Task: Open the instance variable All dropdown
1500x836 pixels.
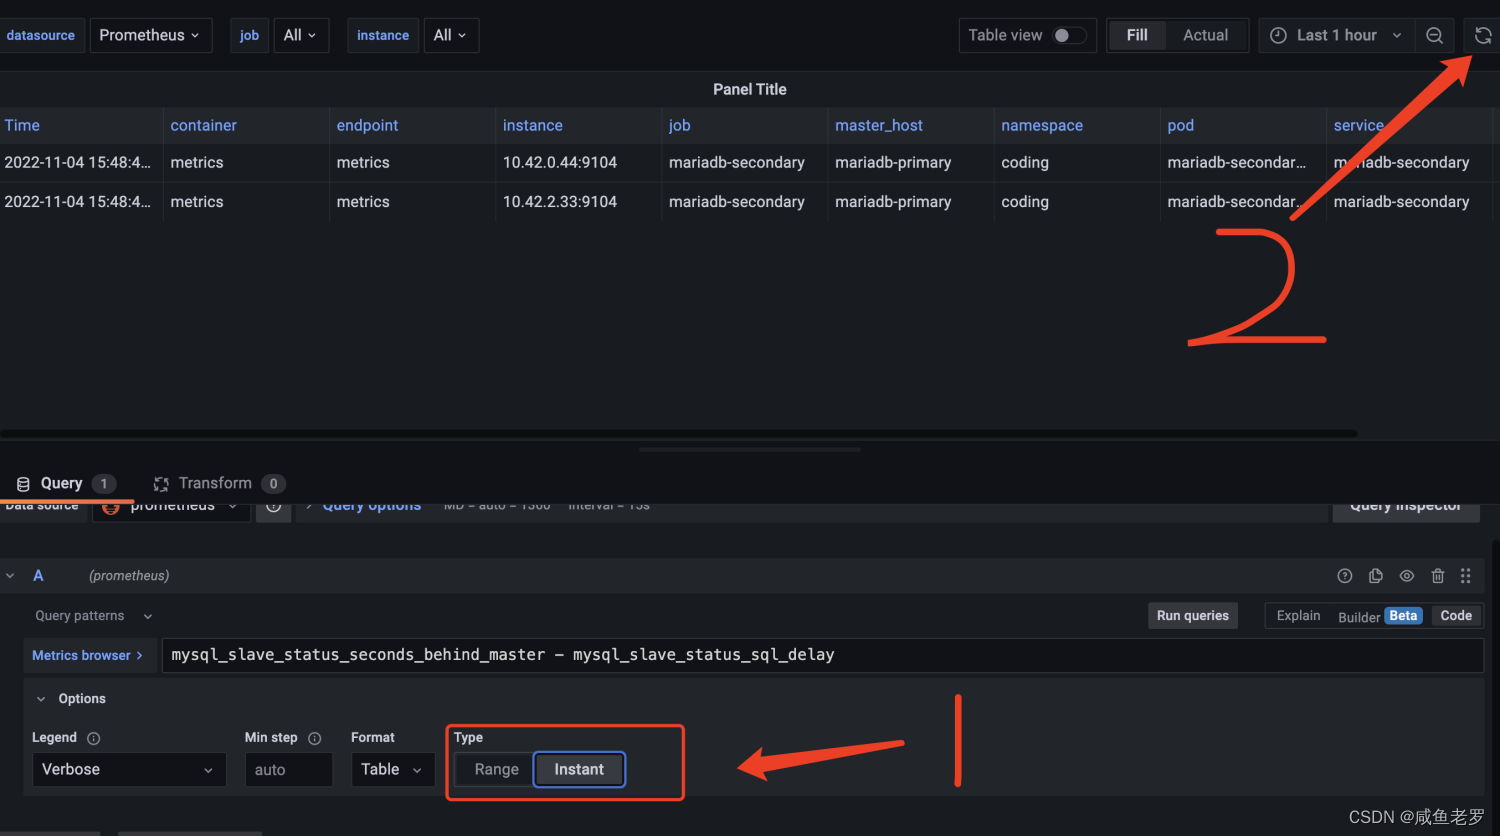Action: 451,35
